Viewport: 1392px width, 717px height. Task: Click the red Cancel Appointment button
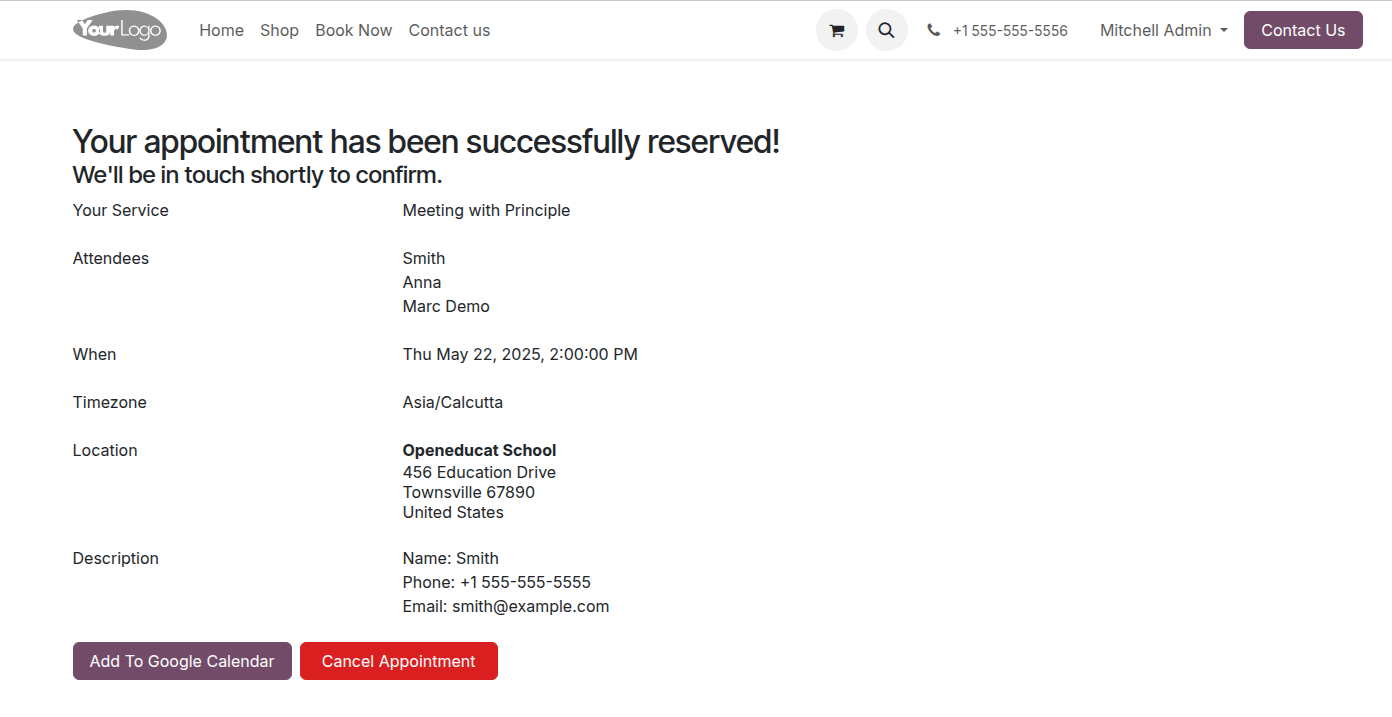(398, 661)
